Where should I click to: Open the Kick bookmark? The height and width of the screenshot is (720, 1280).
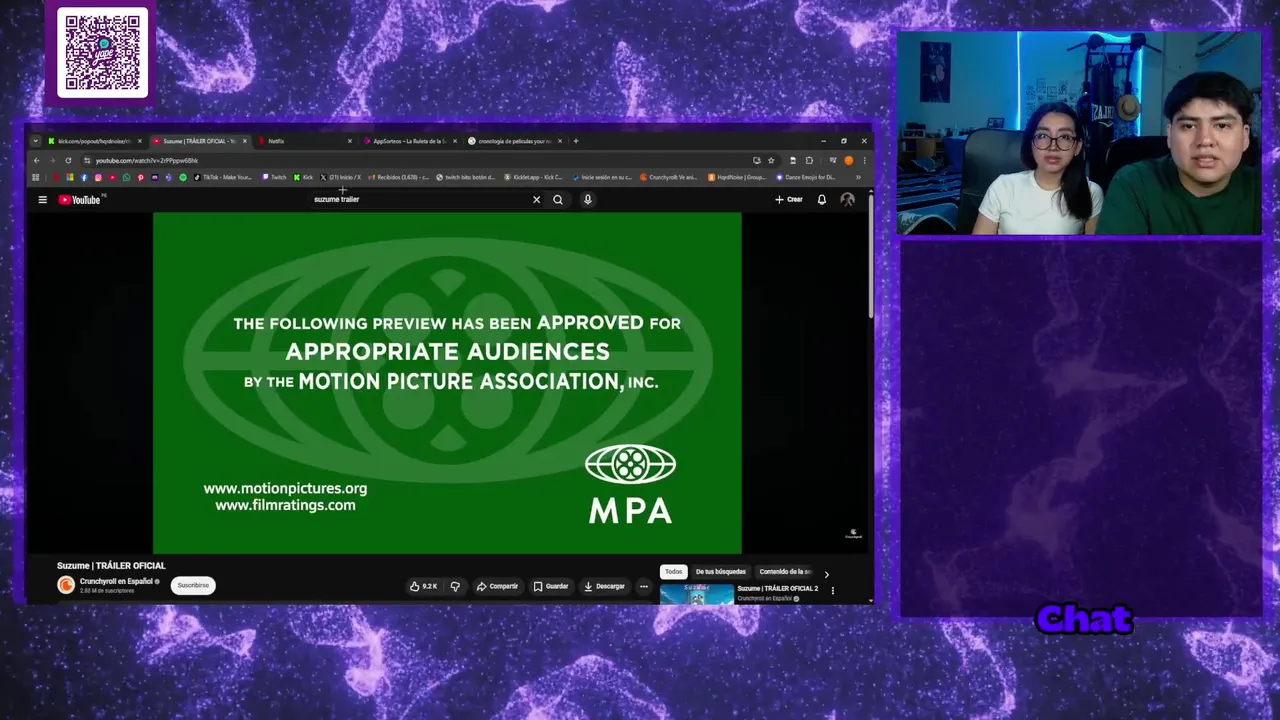click(x=303, y=177)
